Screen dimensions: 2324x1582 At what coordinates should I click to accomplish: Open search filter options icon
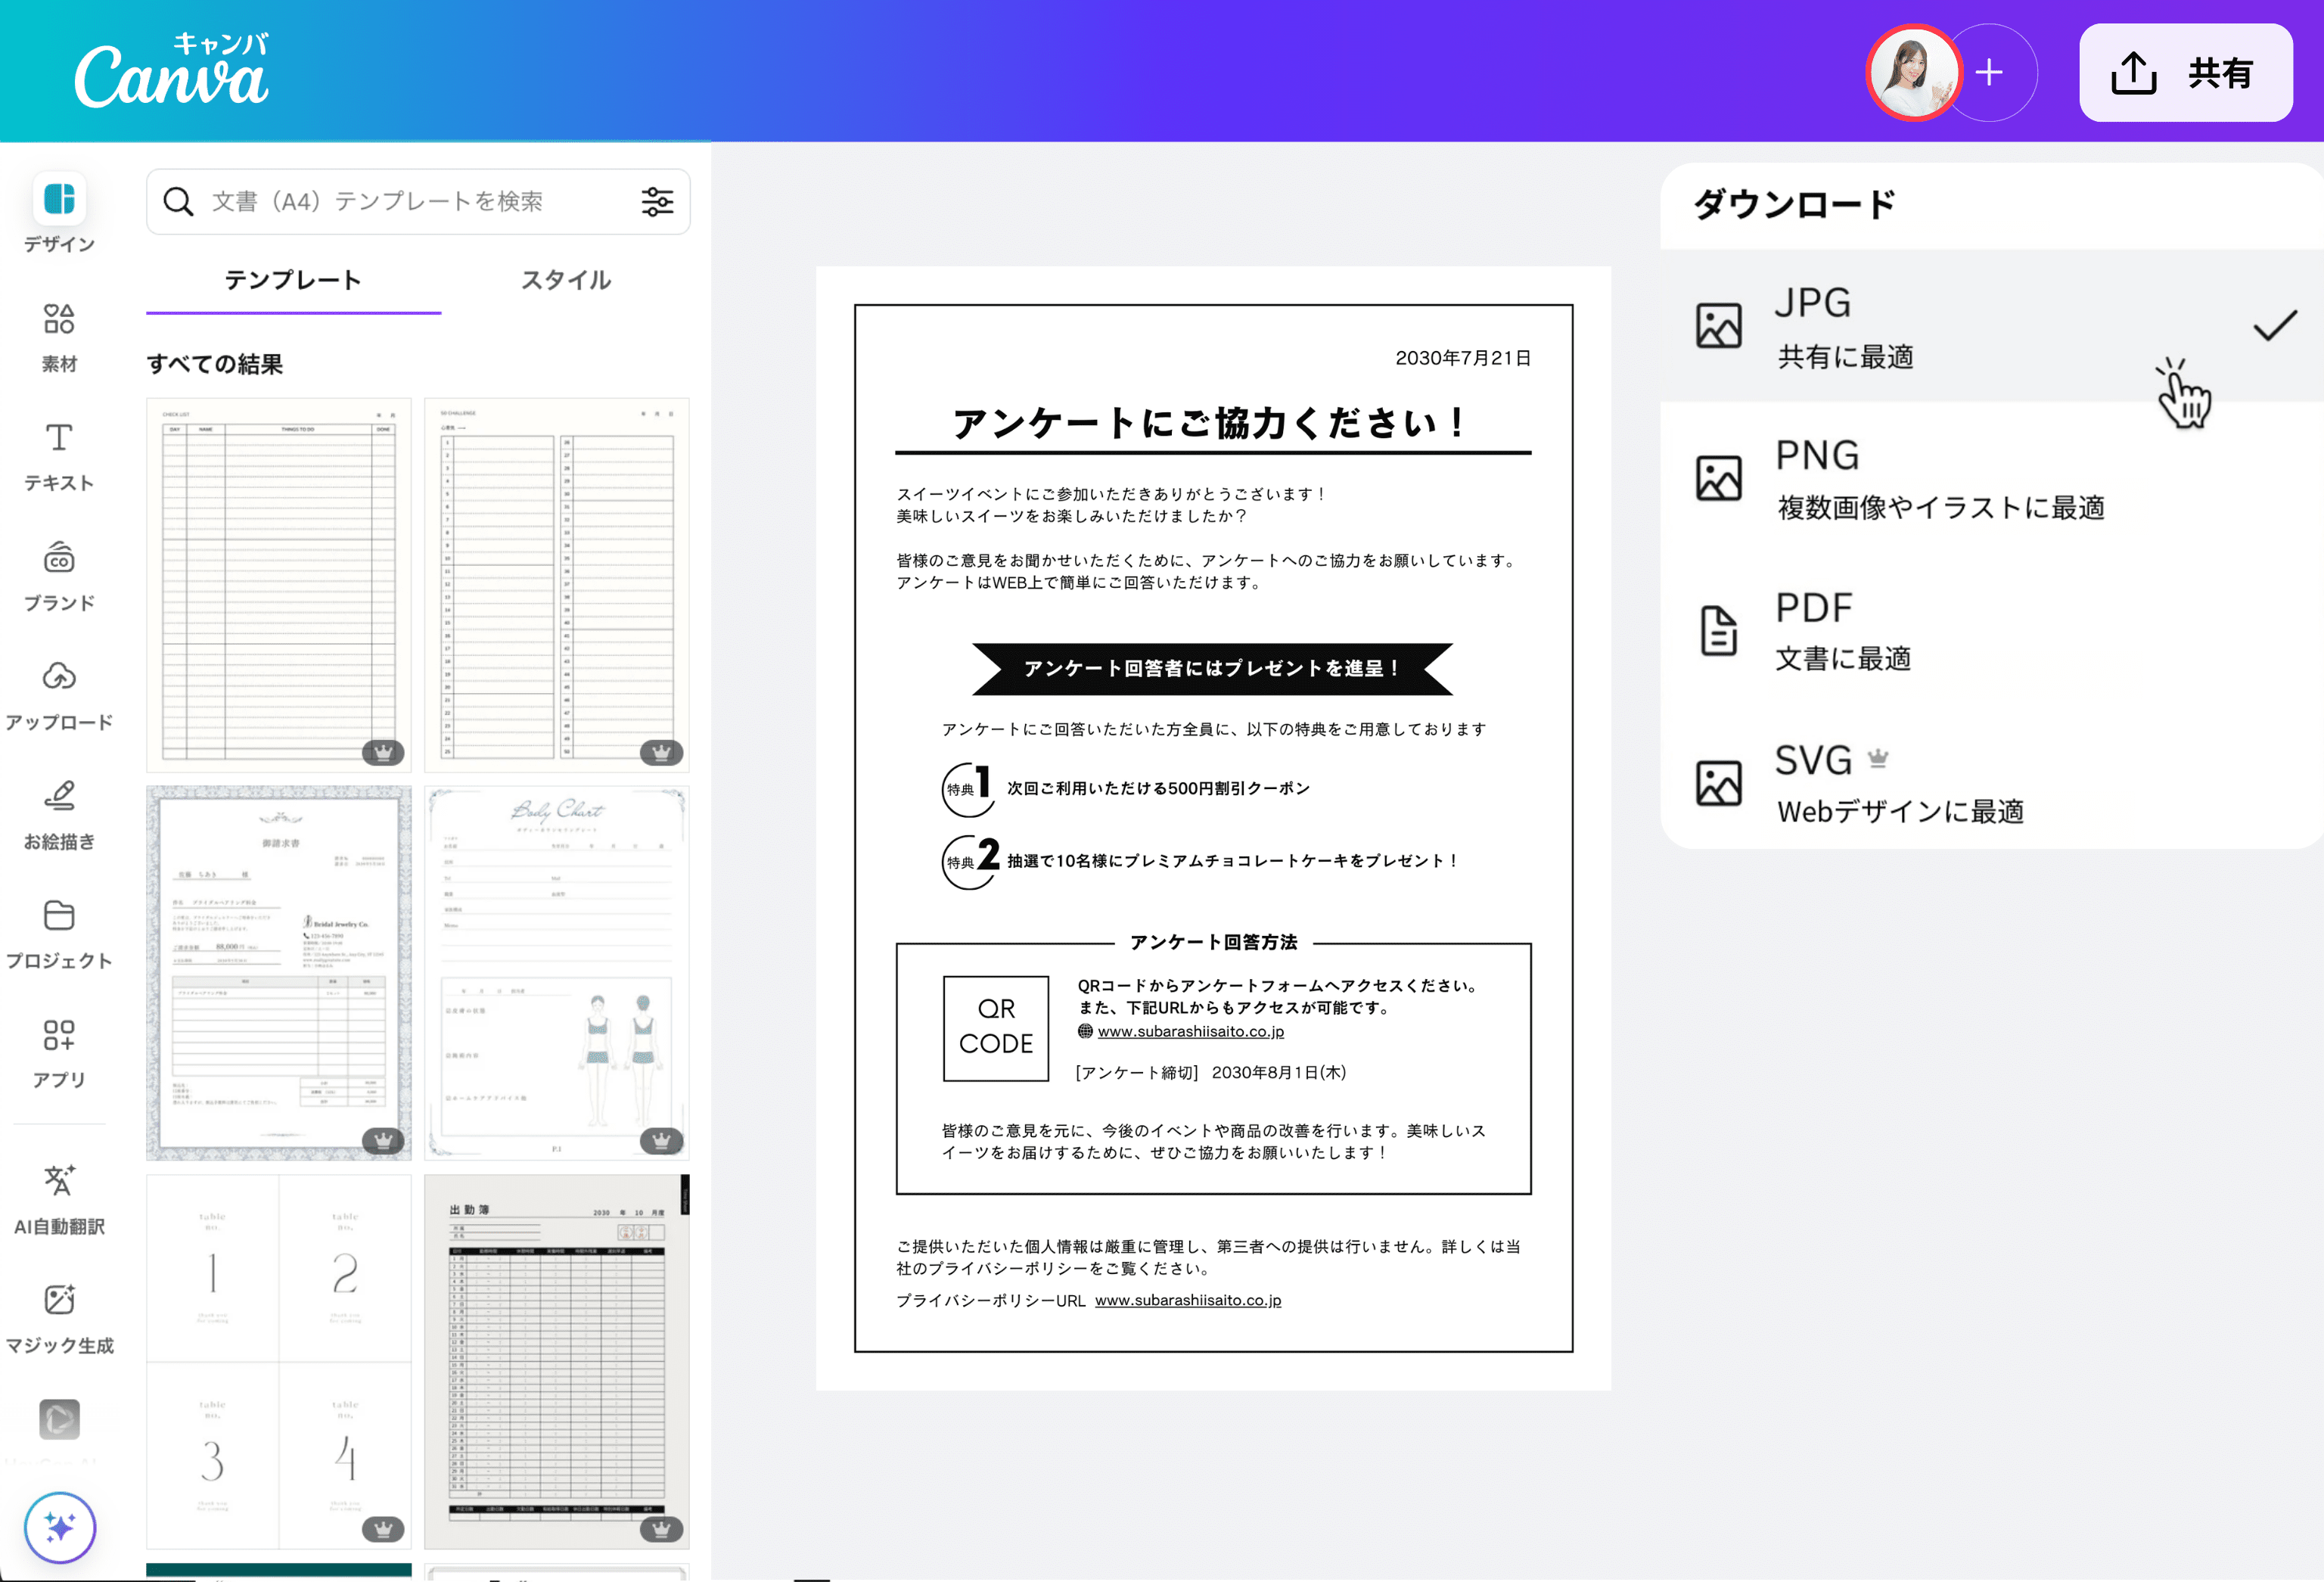pyautogui.click(x=657, y=202)
